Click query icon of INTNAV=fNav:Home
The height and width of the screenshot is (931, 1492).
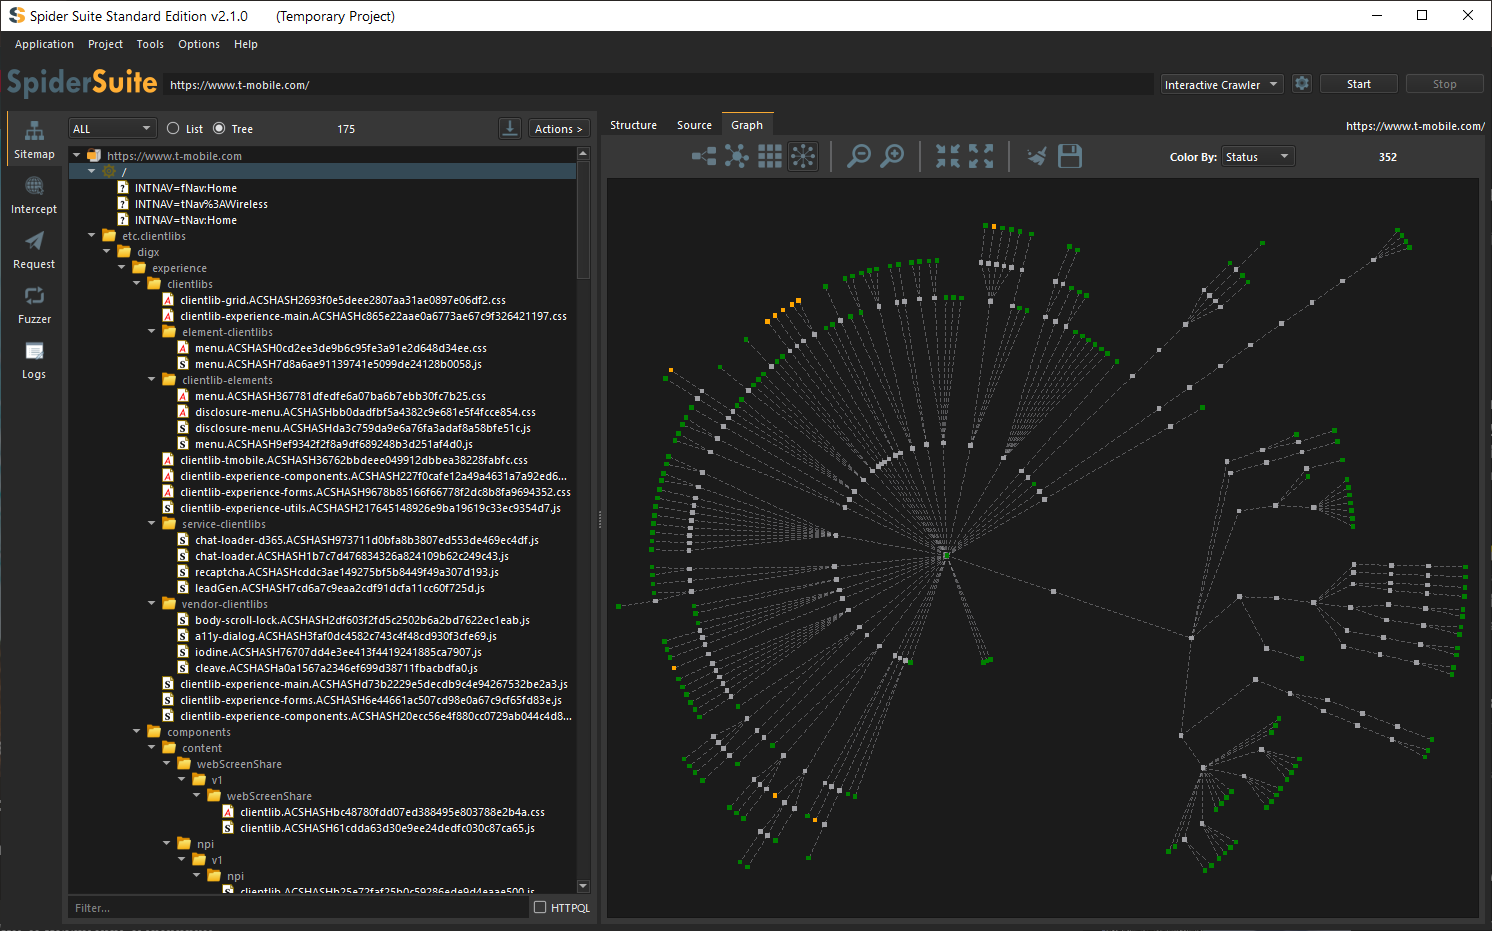point(123,188)
